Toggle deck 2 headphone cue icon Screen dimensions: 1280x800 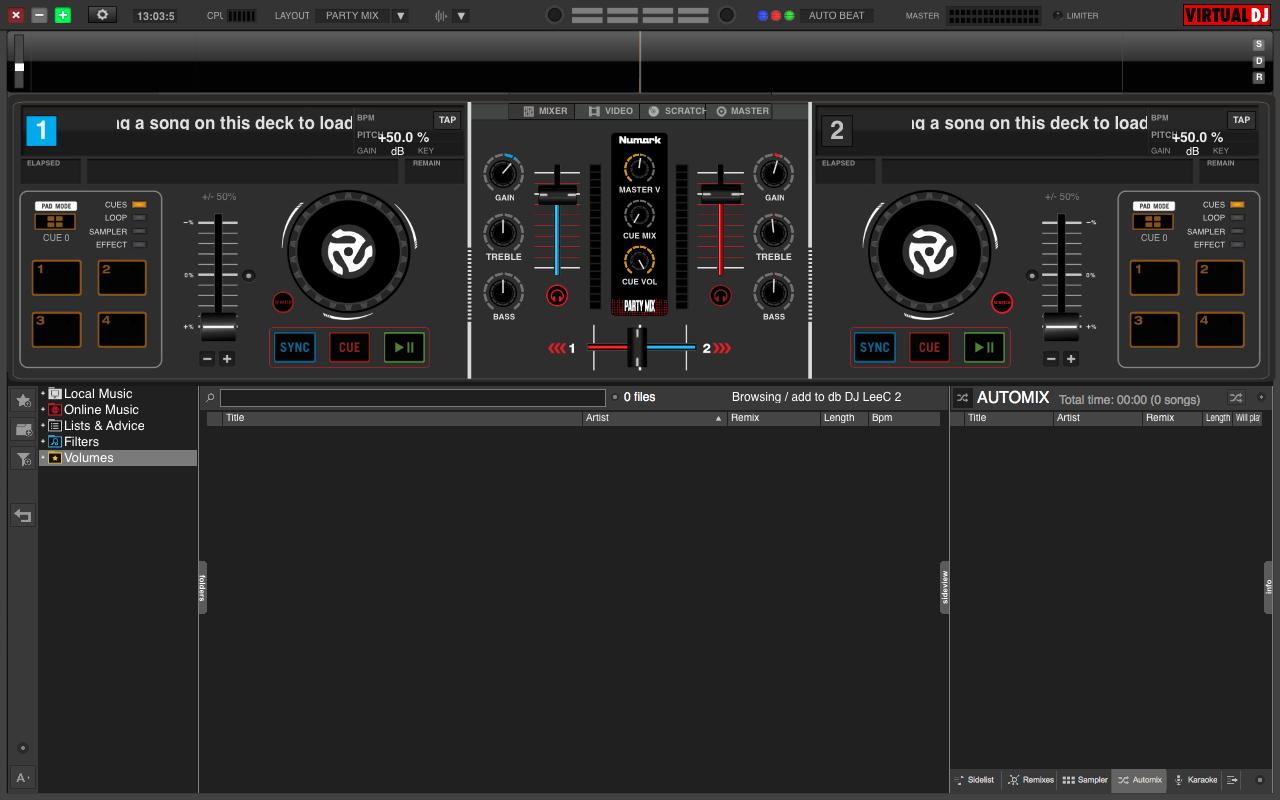click(720, 295)
